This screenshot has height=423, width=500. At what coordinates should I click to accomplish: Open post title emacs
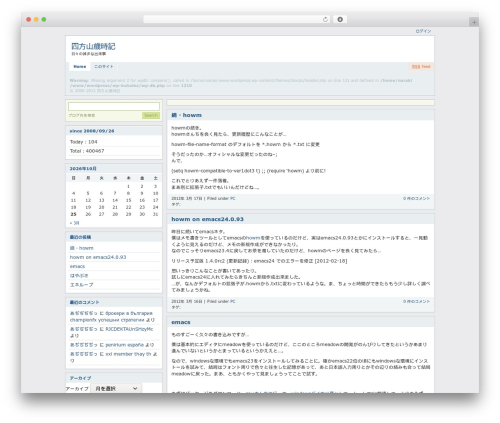point(181,322)
